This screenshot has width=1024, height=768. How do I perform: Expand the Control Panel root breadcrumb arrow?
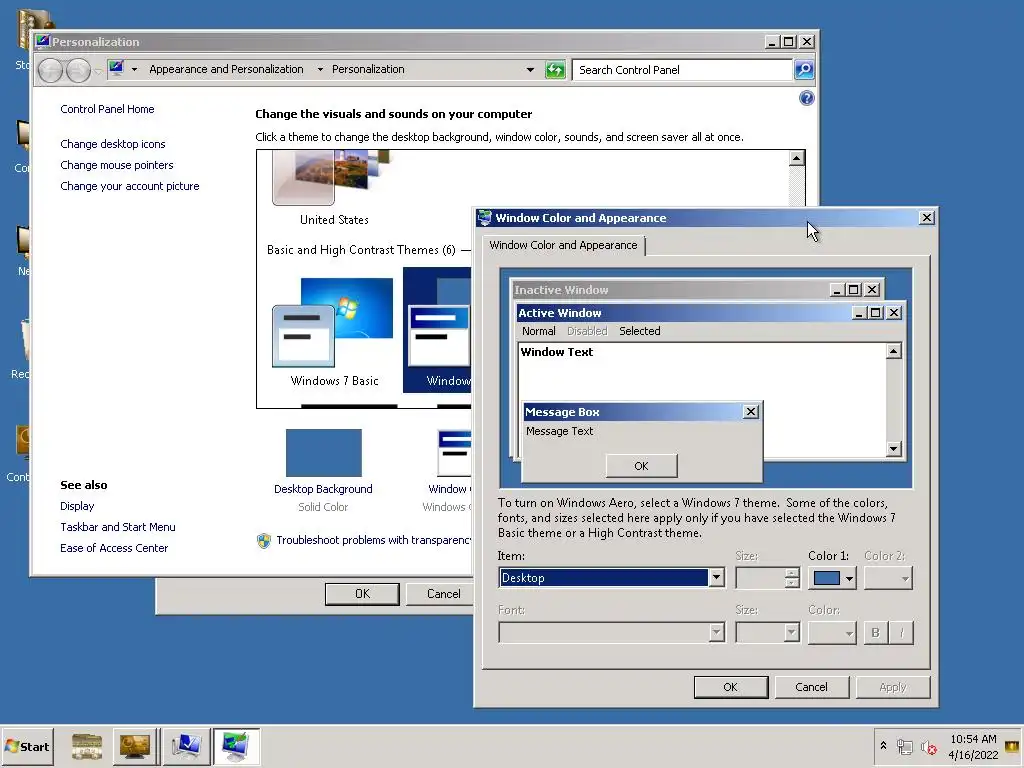point(134,69)
